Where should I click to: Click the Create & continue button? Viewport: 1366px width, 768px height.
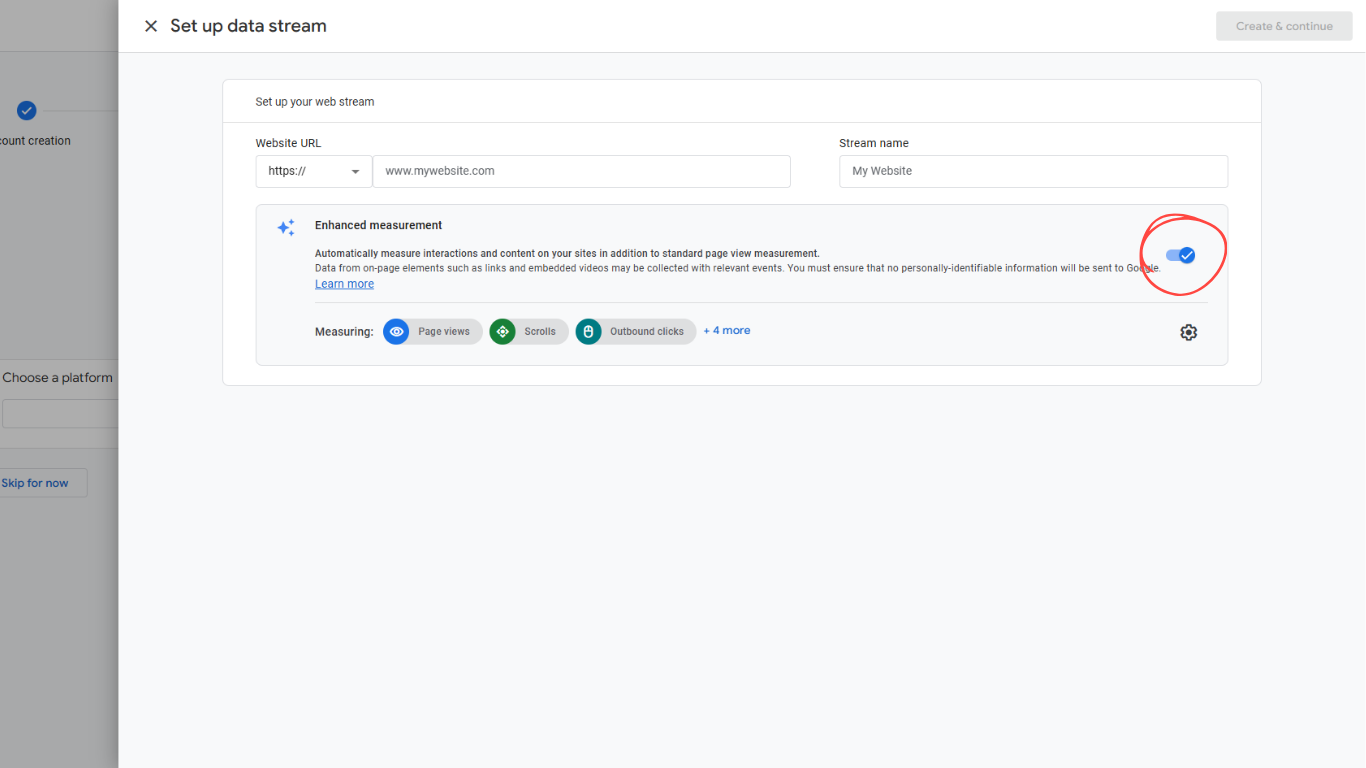coord(1284,25)
